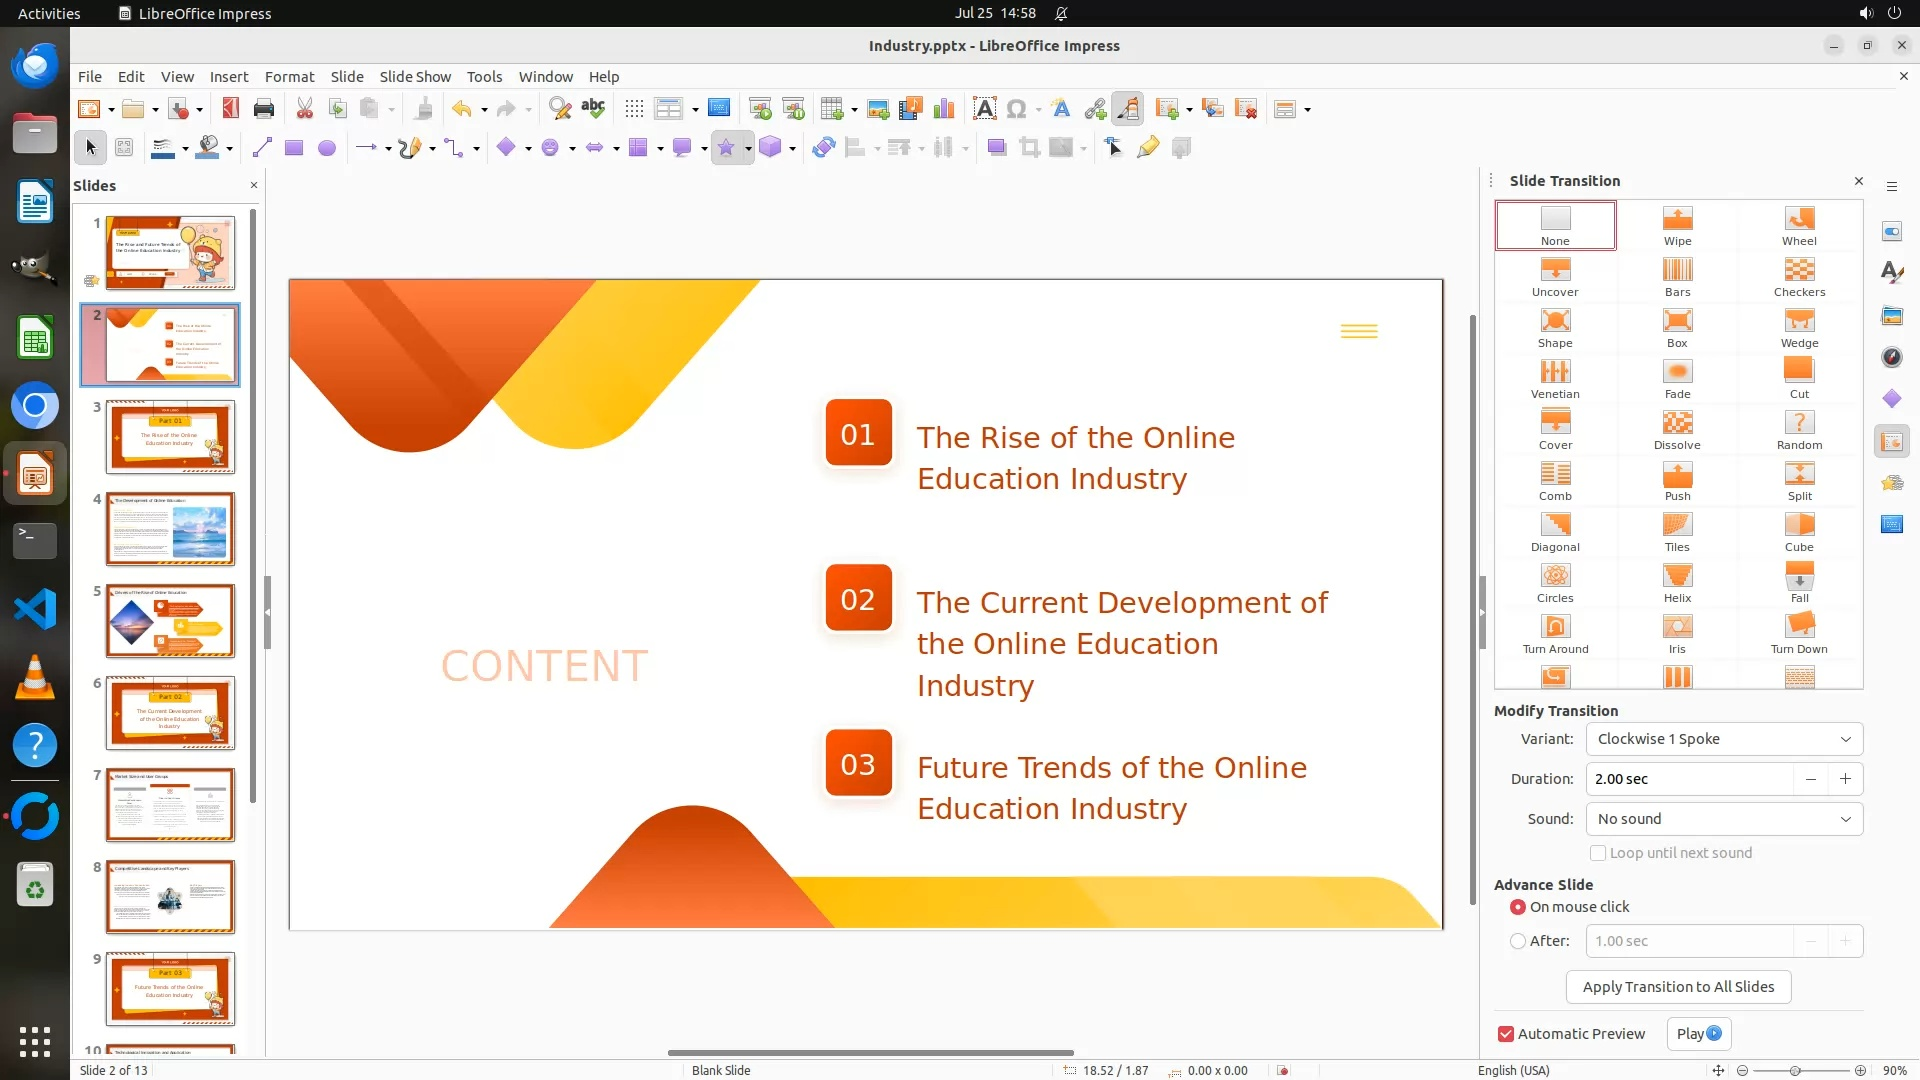Viewport: 1920px width, 1080px height.
Task: Open the Slide Show menu
Action: [415, 76]
